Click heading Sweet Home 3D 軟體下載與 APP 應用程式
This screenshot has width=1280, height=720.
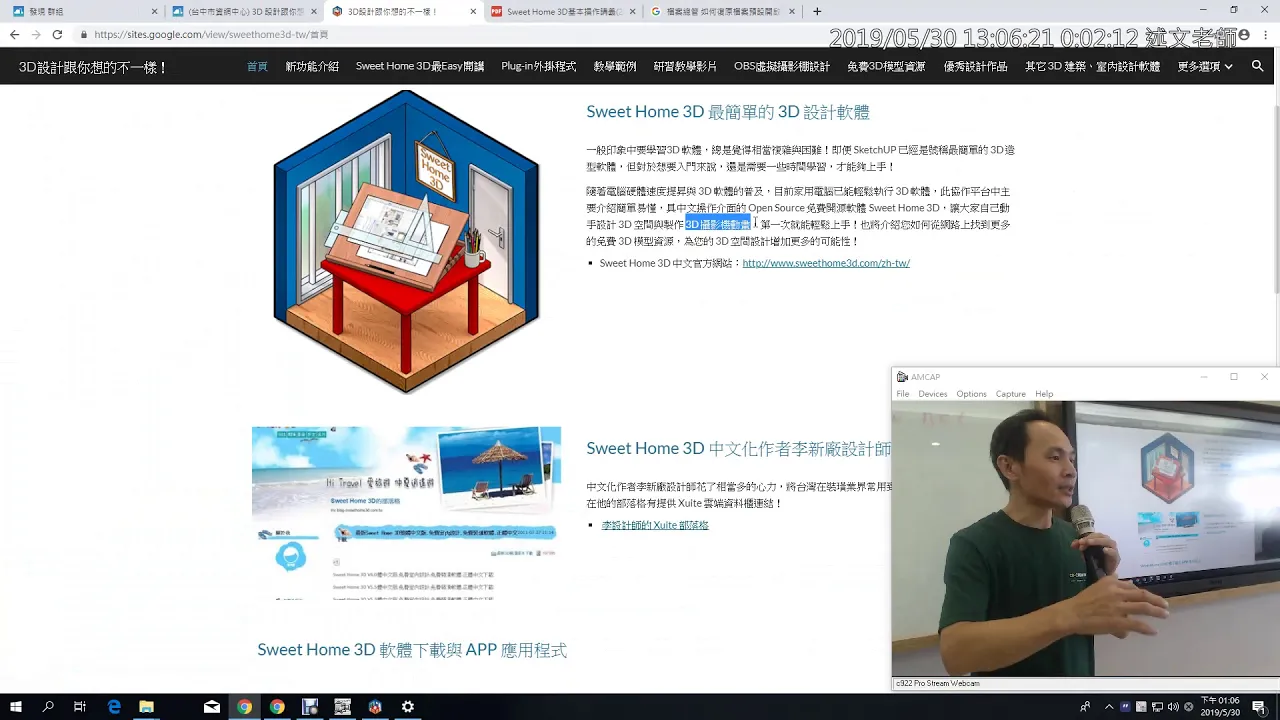412,650
